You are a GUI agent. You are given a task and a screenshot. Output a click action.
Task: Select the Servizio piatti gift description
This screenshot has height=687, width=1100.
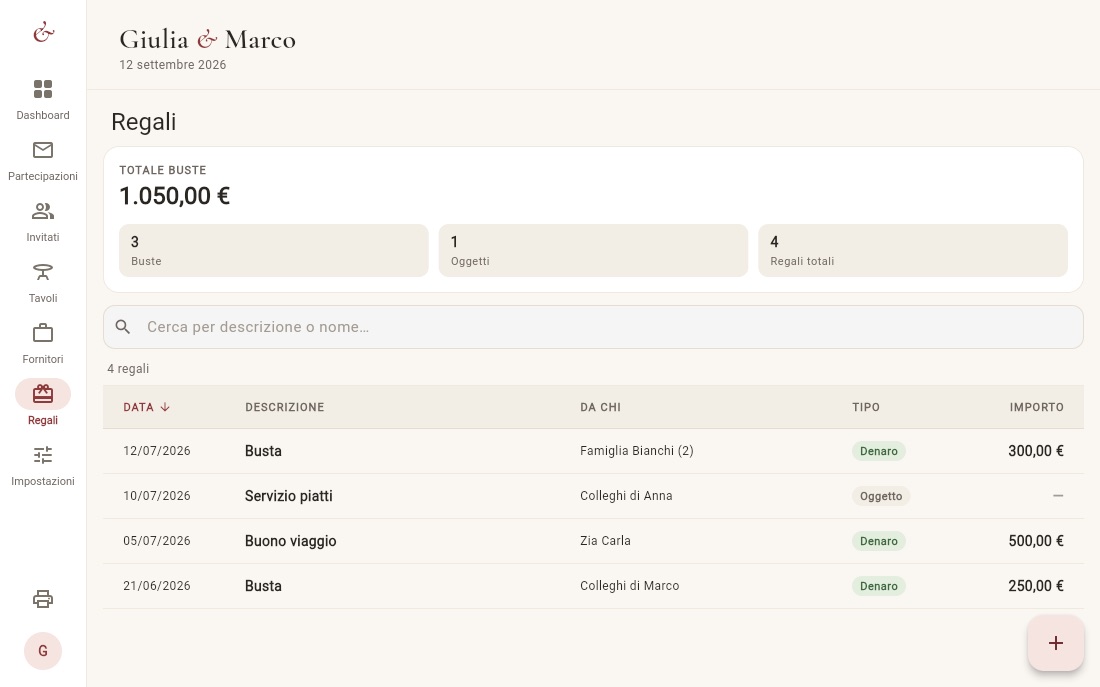pos(289,496)
